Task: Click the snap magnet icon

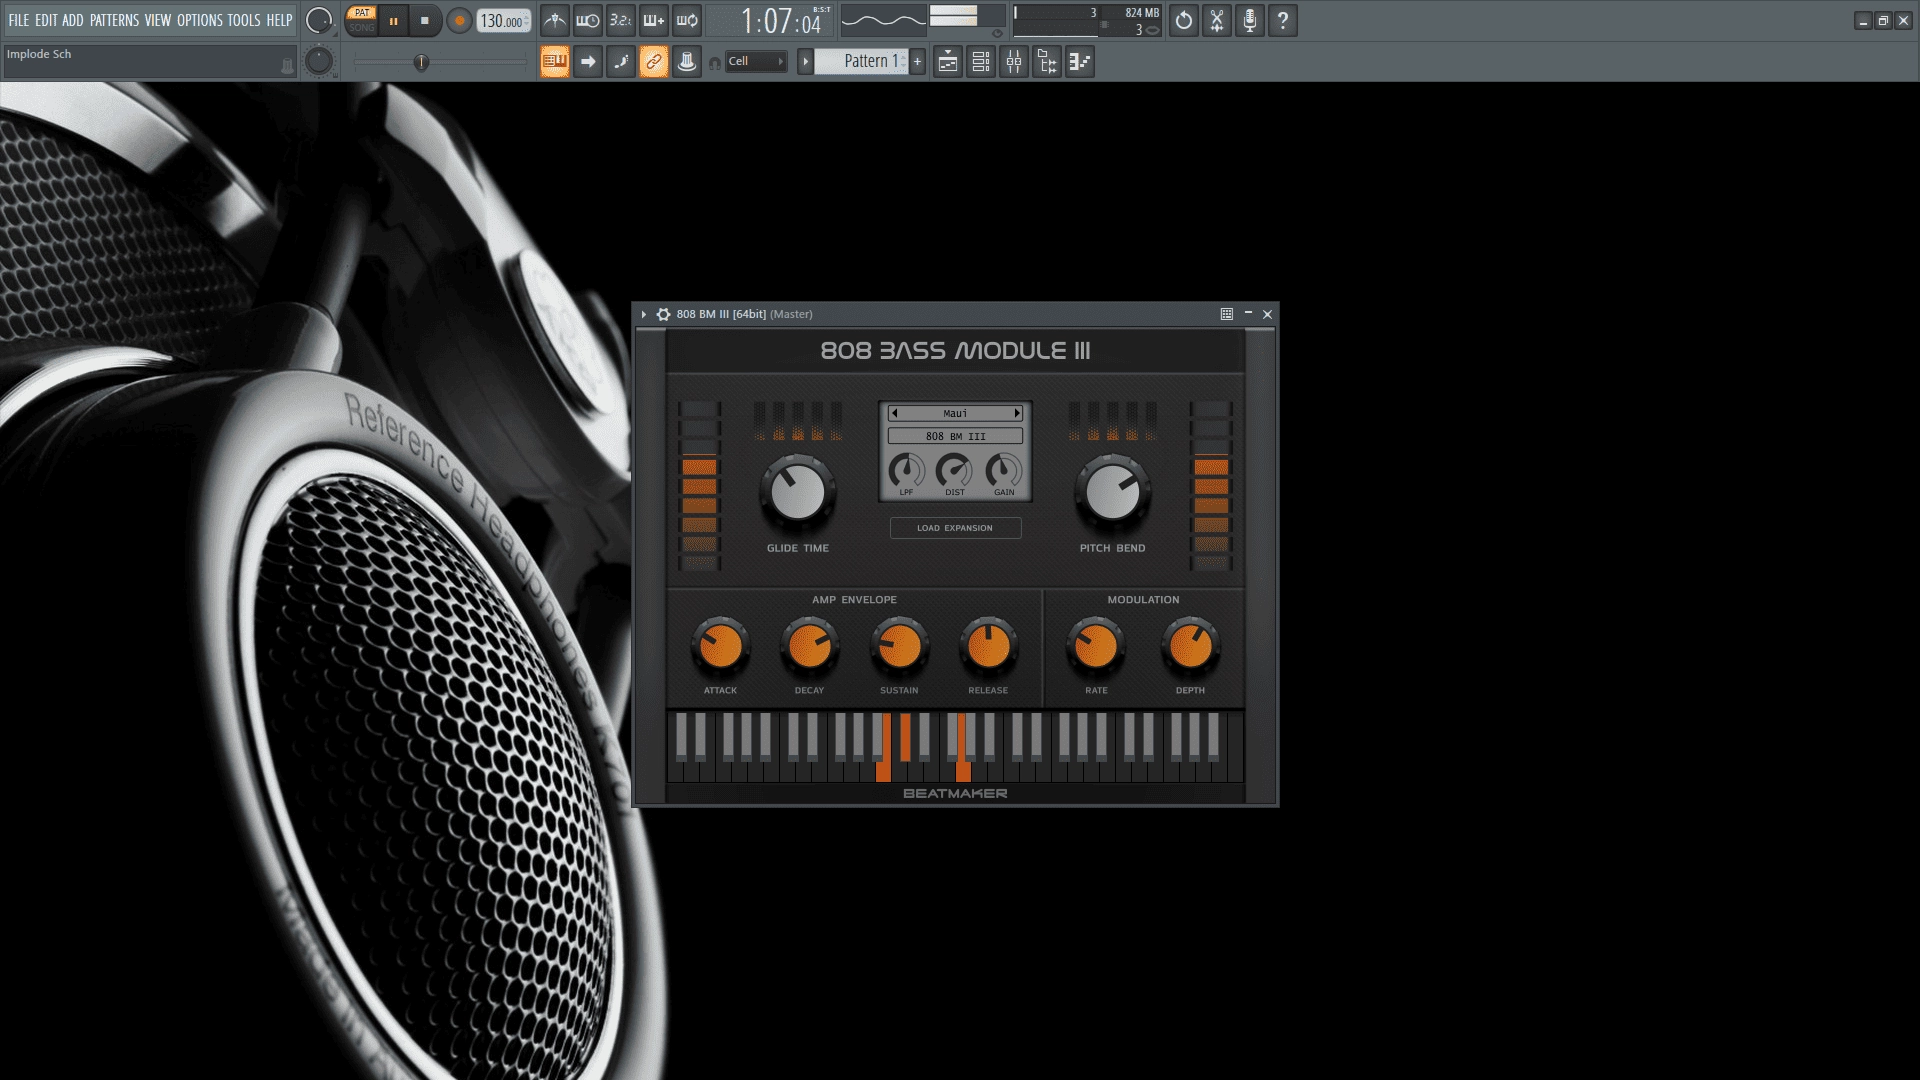Action: coord(714,63)
